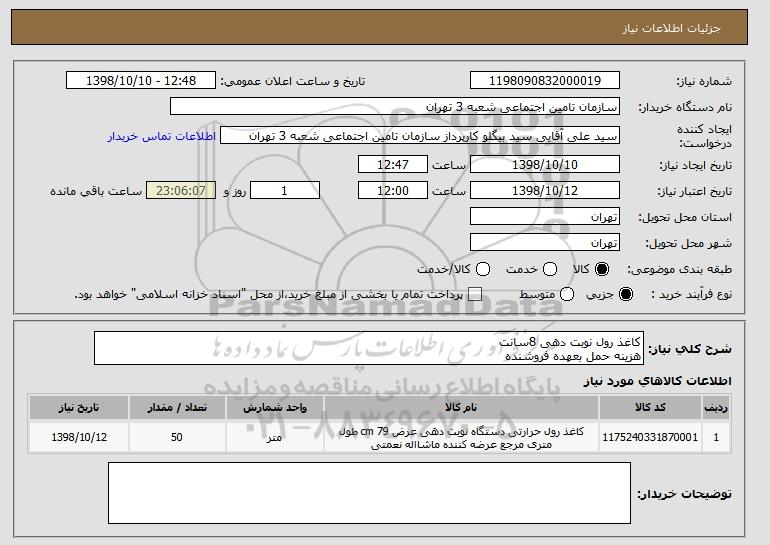Click the general need description box
The width and height of the screenshot is (770, 545).
(x=369, y=348)
